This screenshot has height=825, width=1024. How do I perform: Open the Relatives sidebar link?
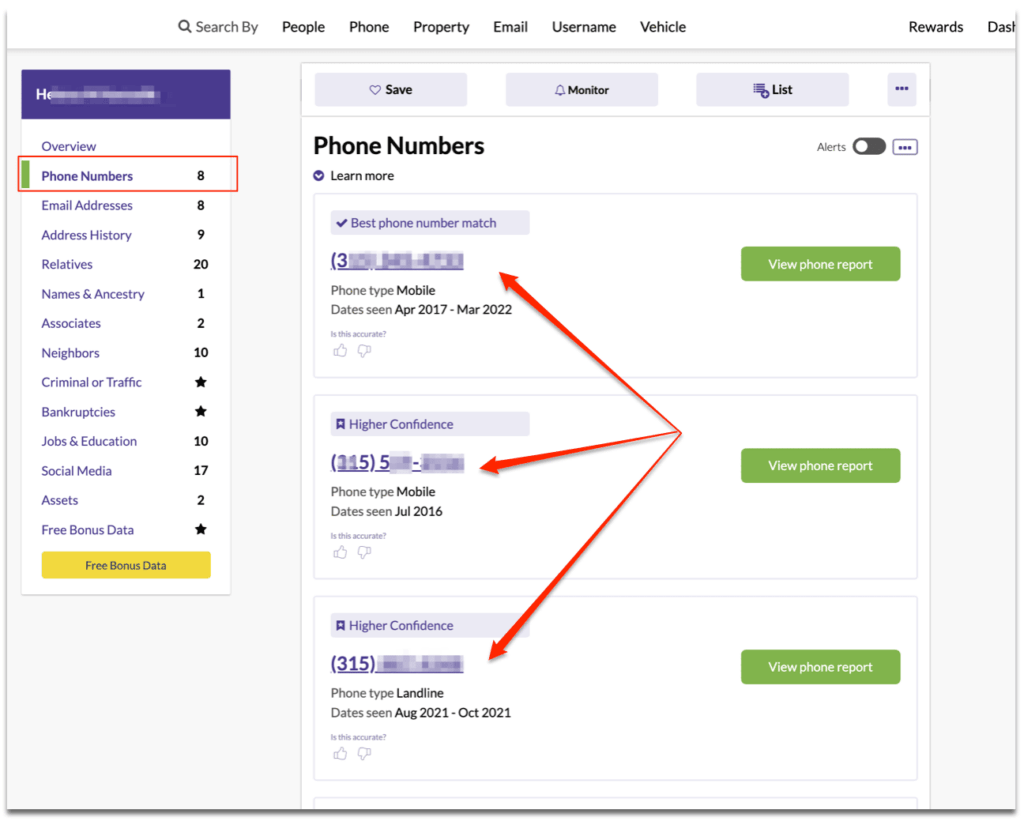click(66, 264)
